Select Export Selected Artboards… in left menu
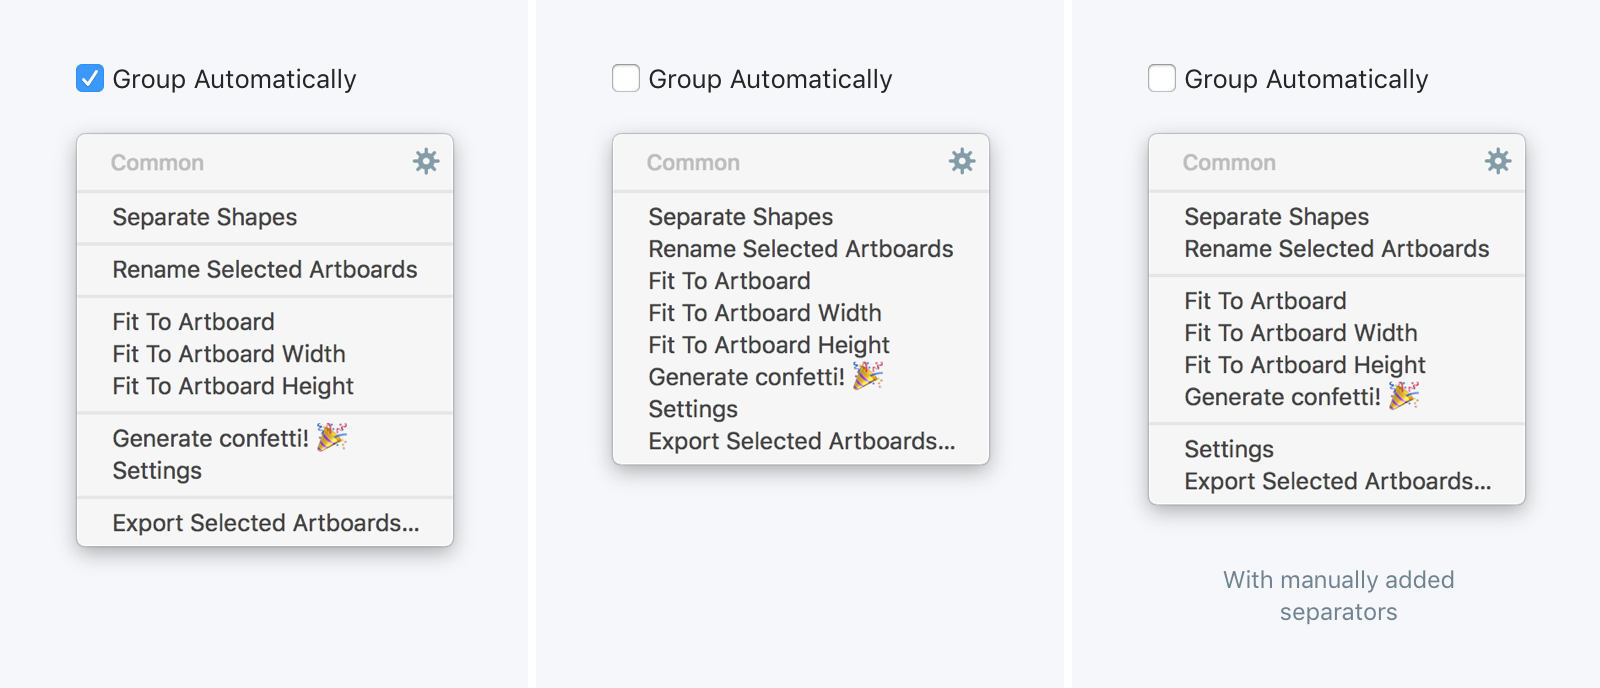The width and height of the screenshot is (1600, 688). pos(265,523)
